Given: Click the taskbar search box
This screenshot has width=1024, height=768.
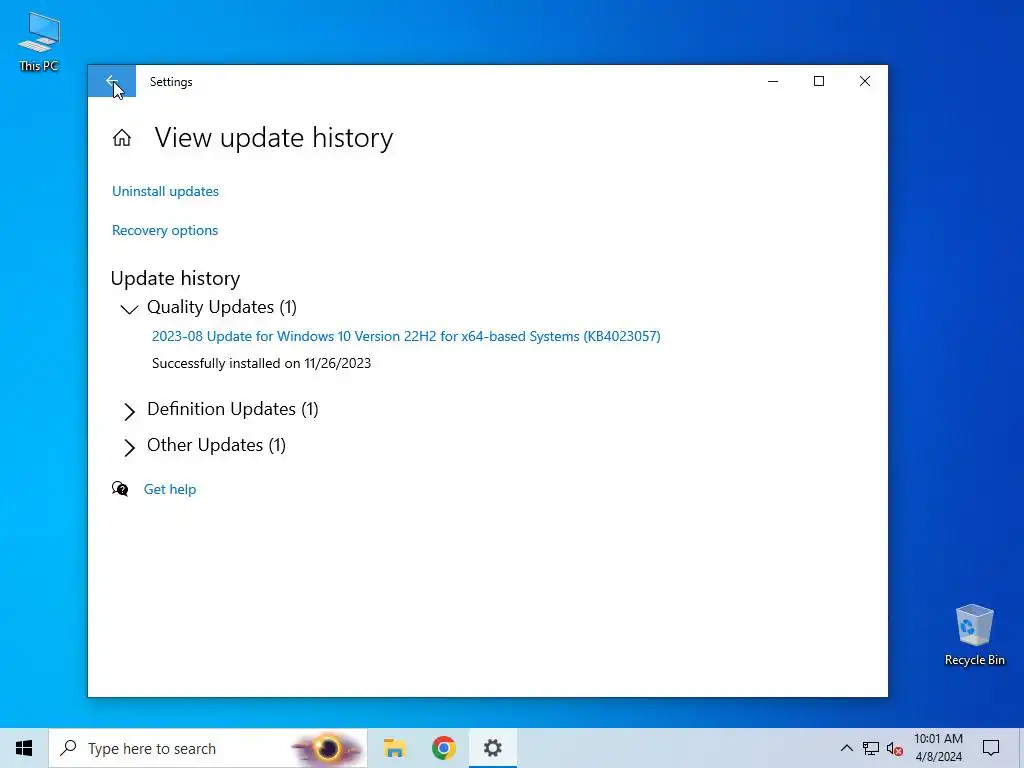Looking at the screenshot, I should click(208, 748).
